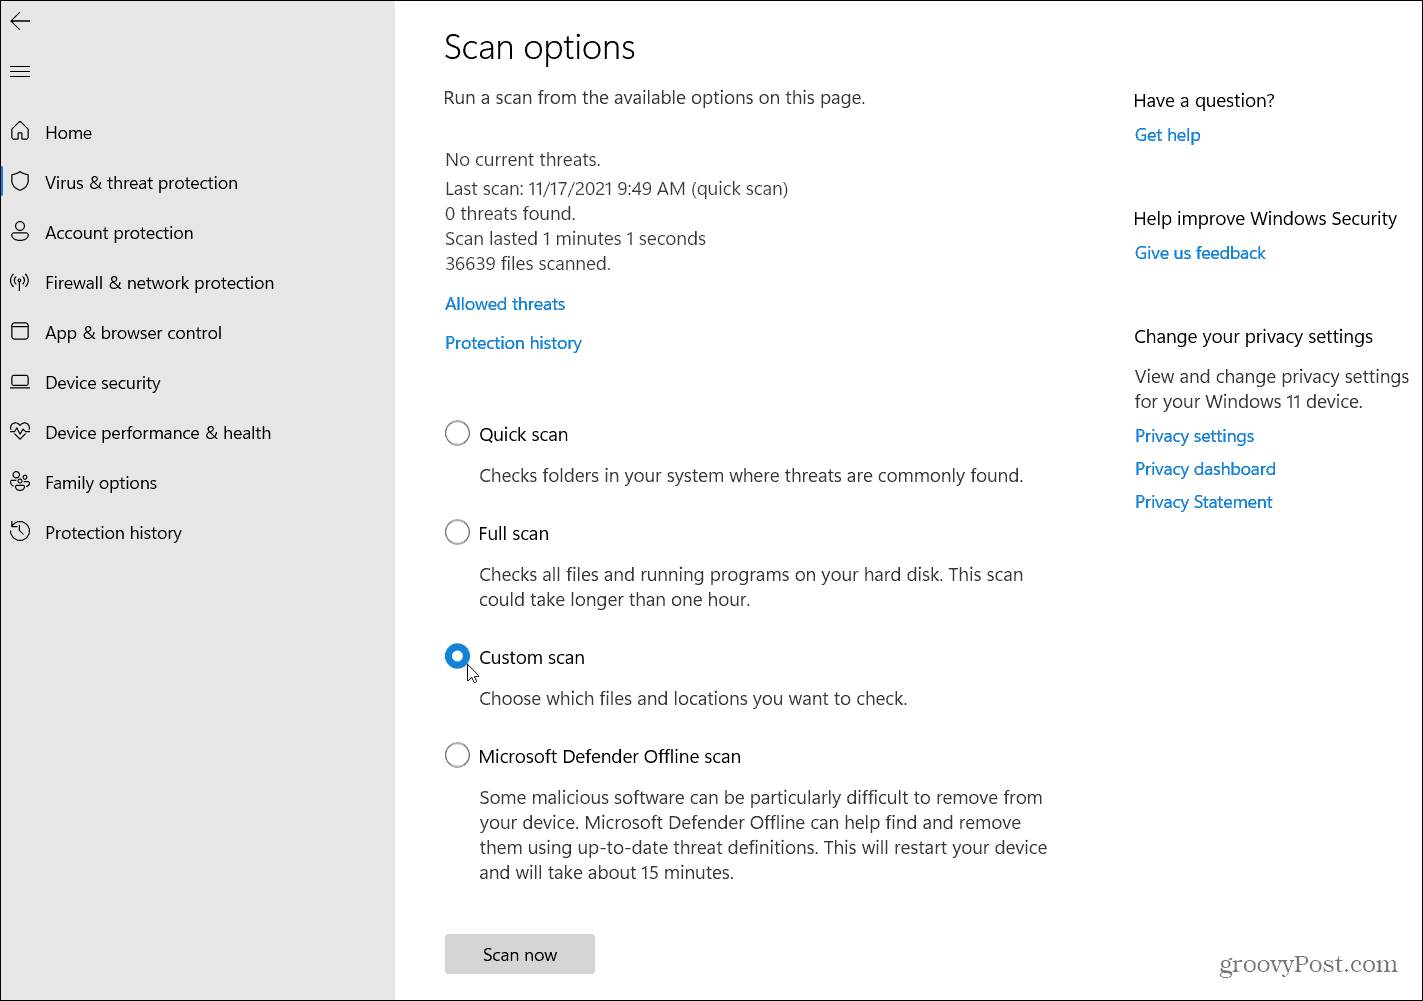Click the Family options people icon

tap(20, 482)
